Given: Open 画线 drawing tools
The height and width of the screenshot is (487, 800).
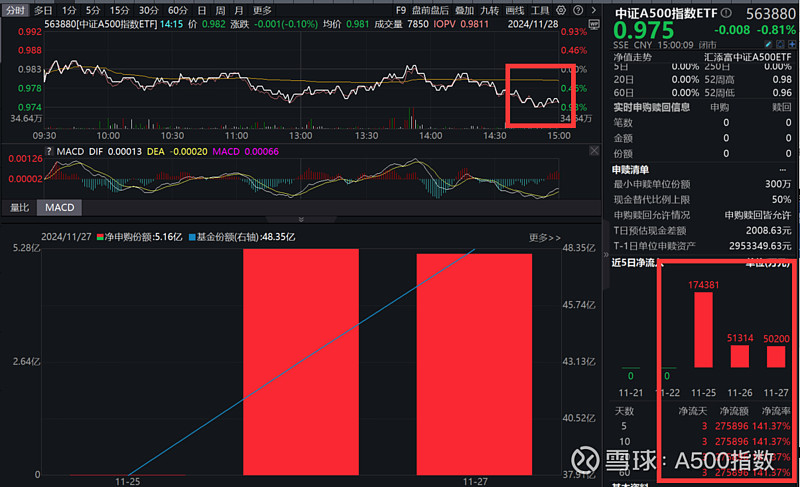Looking at the screenshot, I should 515,10.
